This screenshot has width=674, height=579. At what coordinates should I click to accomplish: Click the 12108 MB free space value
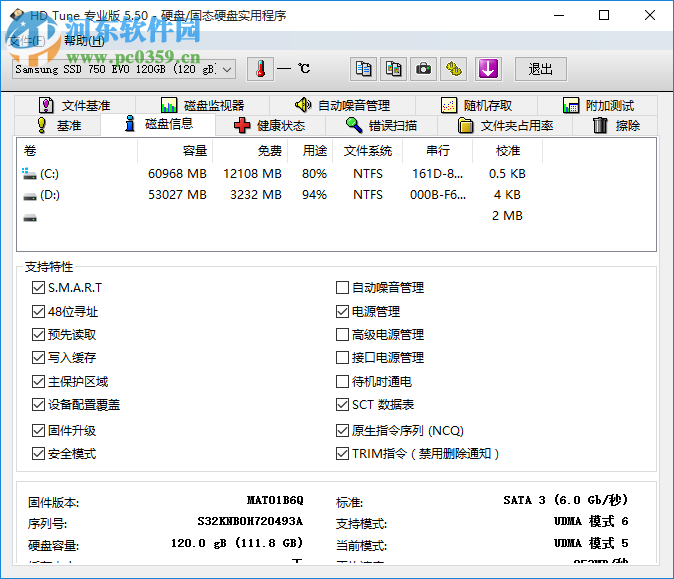(252, 174)
